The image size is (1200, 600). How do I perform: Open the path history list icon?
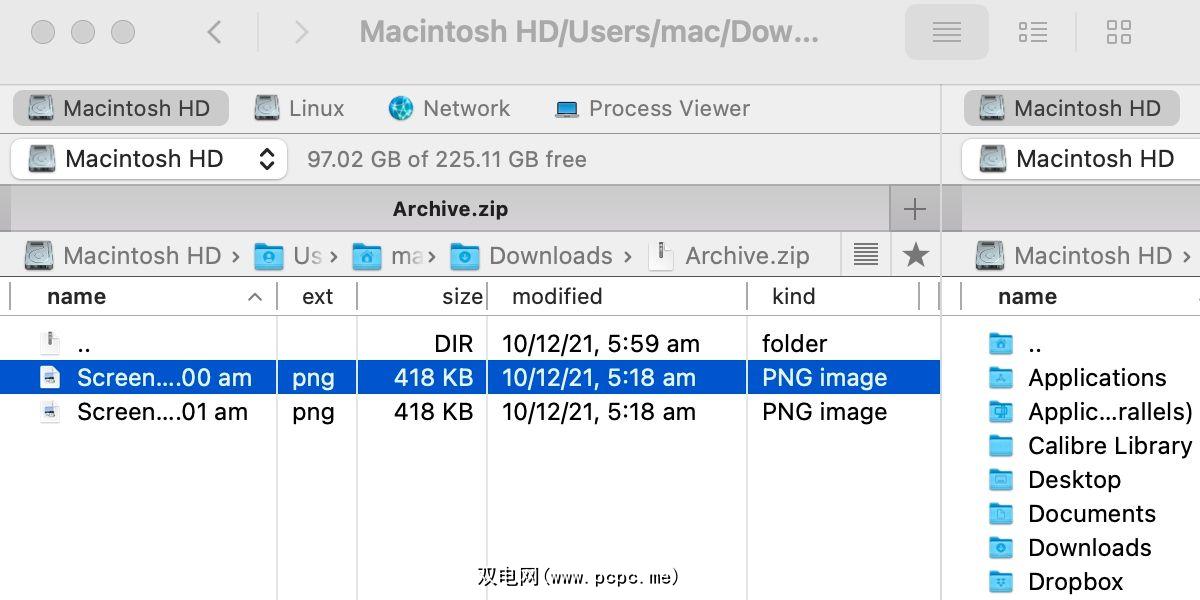(866, 255)
